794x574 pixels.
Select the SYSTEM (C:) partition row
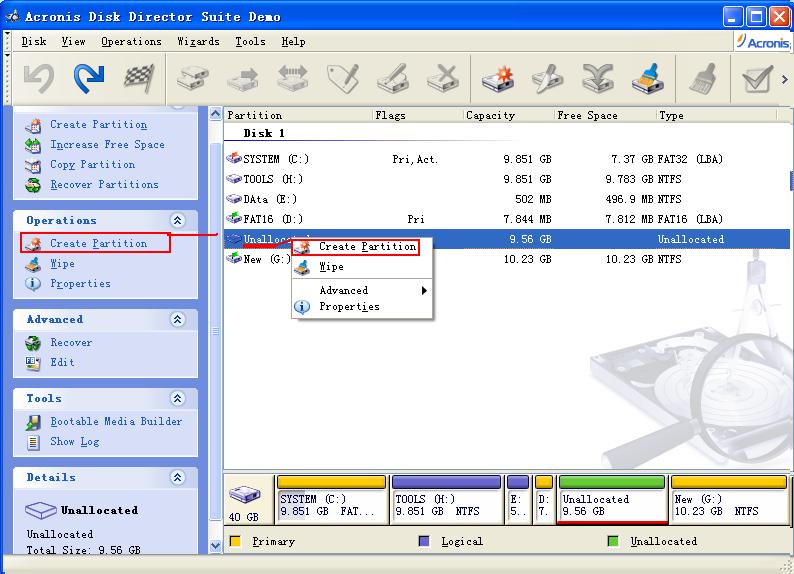(x=506, y=159)
